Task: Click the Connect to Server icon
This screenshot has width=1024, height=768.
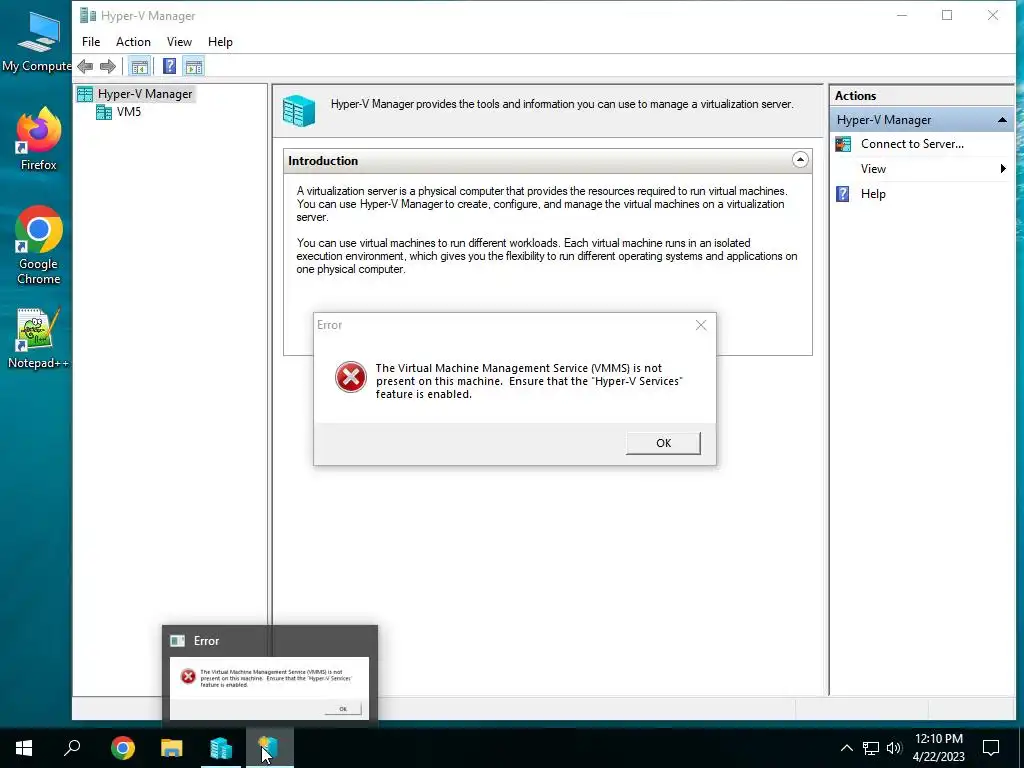Action: 843,144
